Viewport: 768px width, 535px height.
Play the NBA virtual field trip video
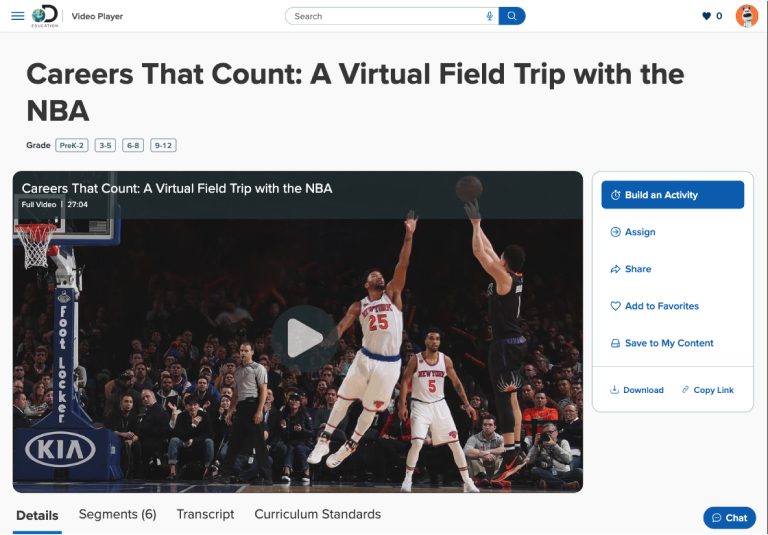304,338
